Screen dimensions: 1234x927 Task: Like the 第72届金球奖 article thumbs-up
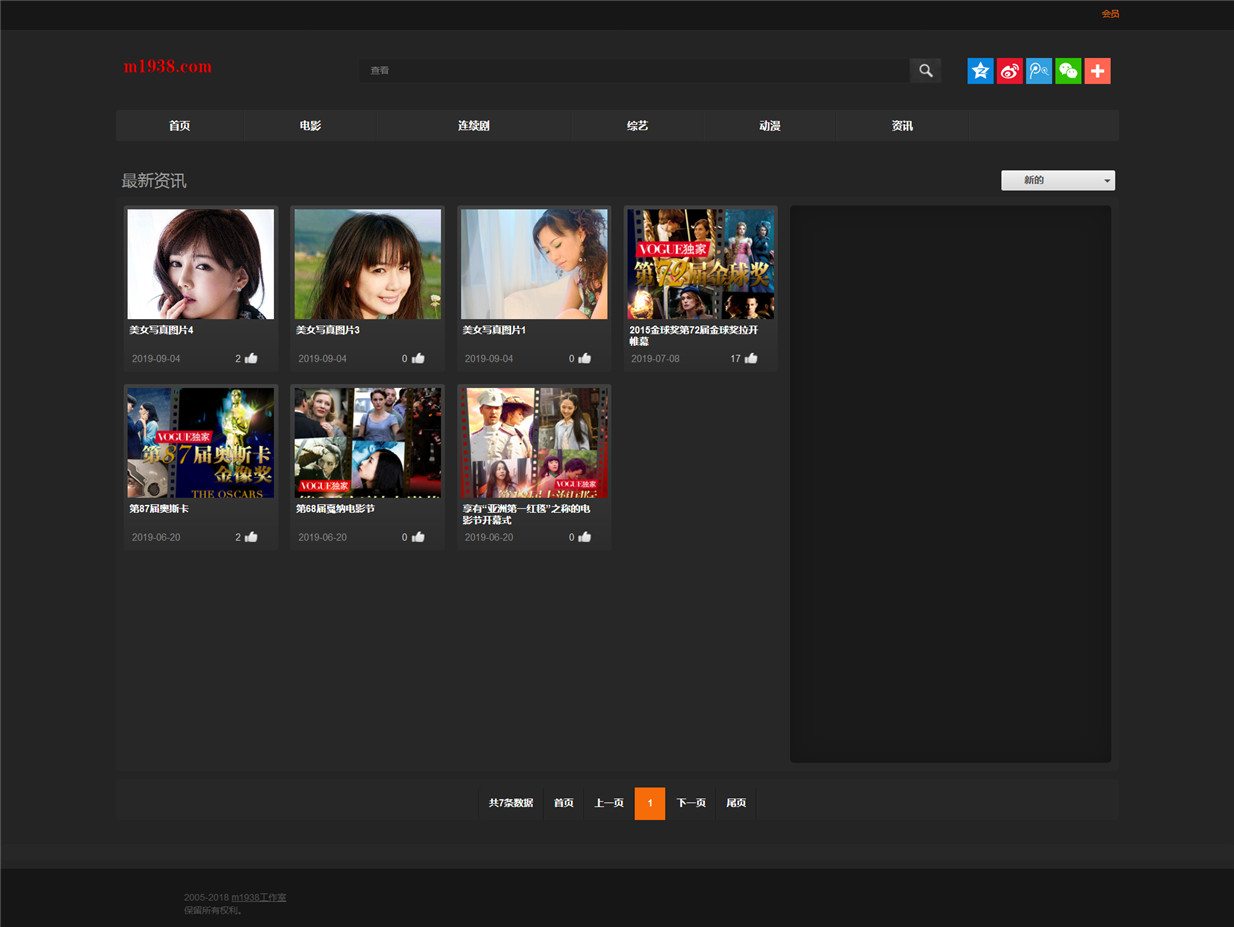pyautogui.click(x=751, y=358)
